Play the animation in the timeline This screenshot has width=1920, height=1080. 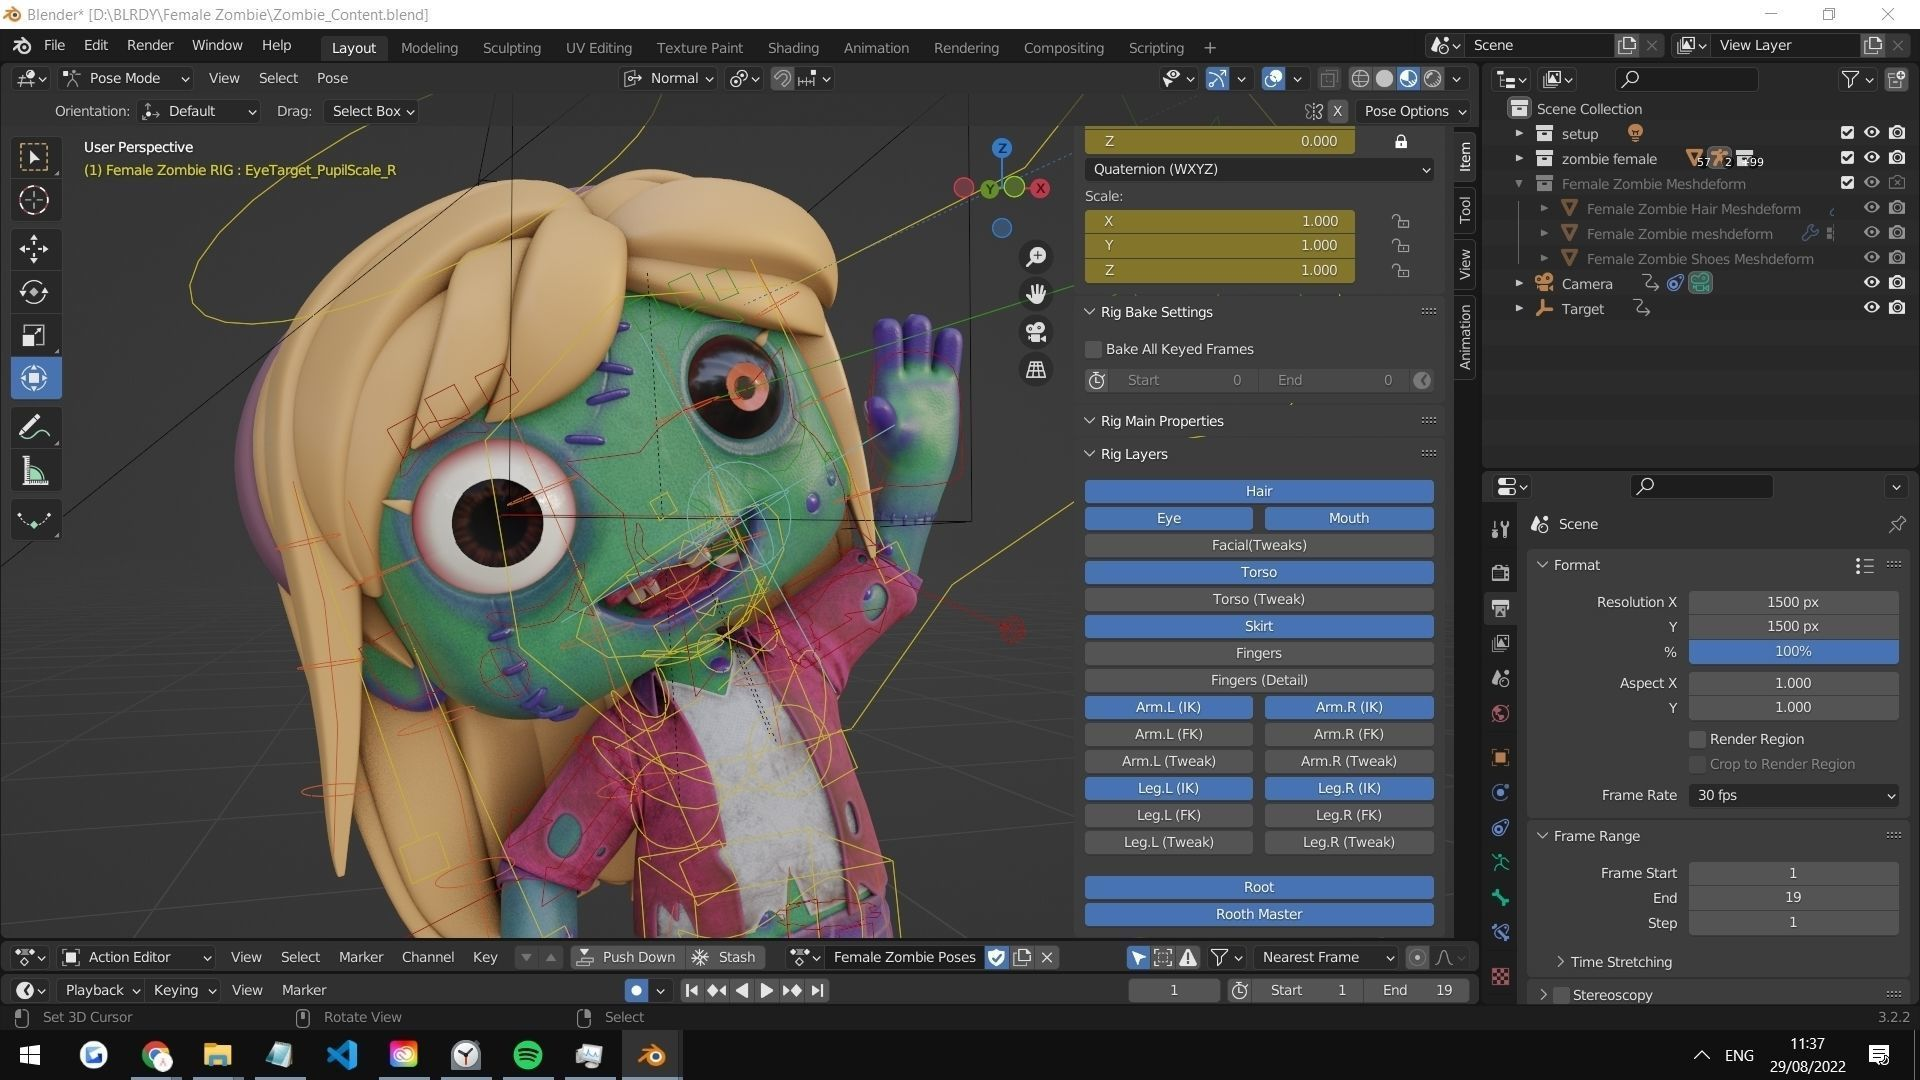point(766,990)
